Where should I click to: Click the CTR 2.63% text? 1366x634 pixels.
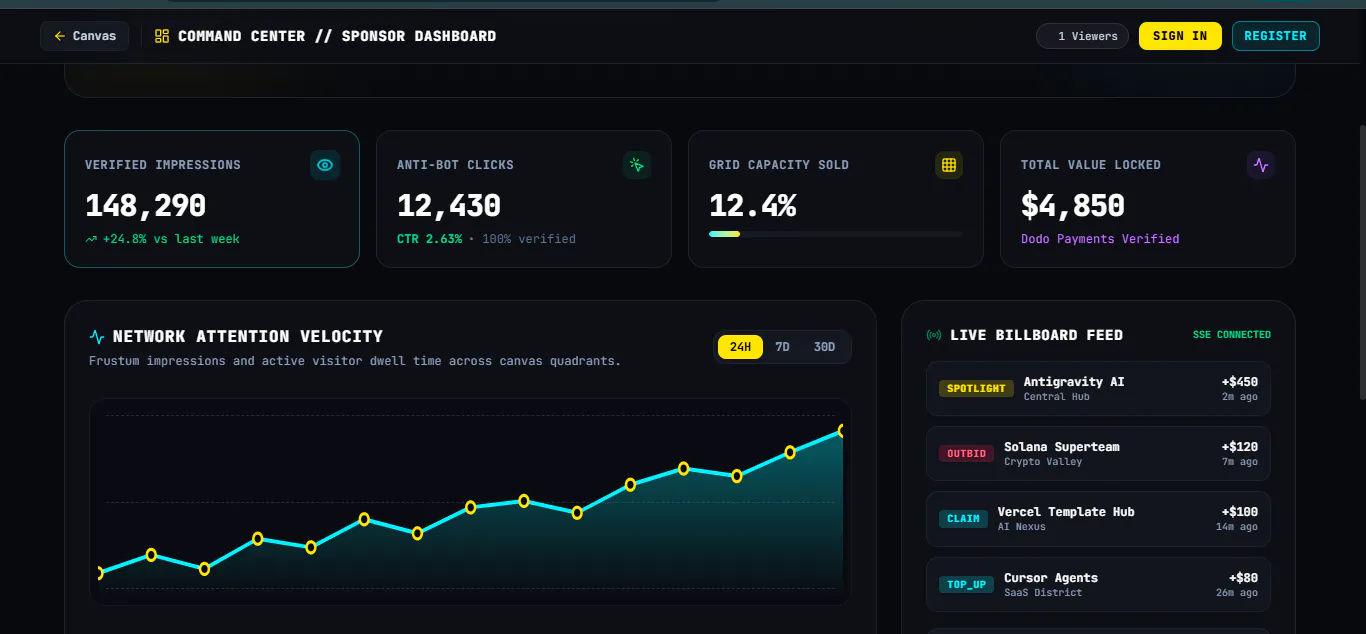coord(430,239)
